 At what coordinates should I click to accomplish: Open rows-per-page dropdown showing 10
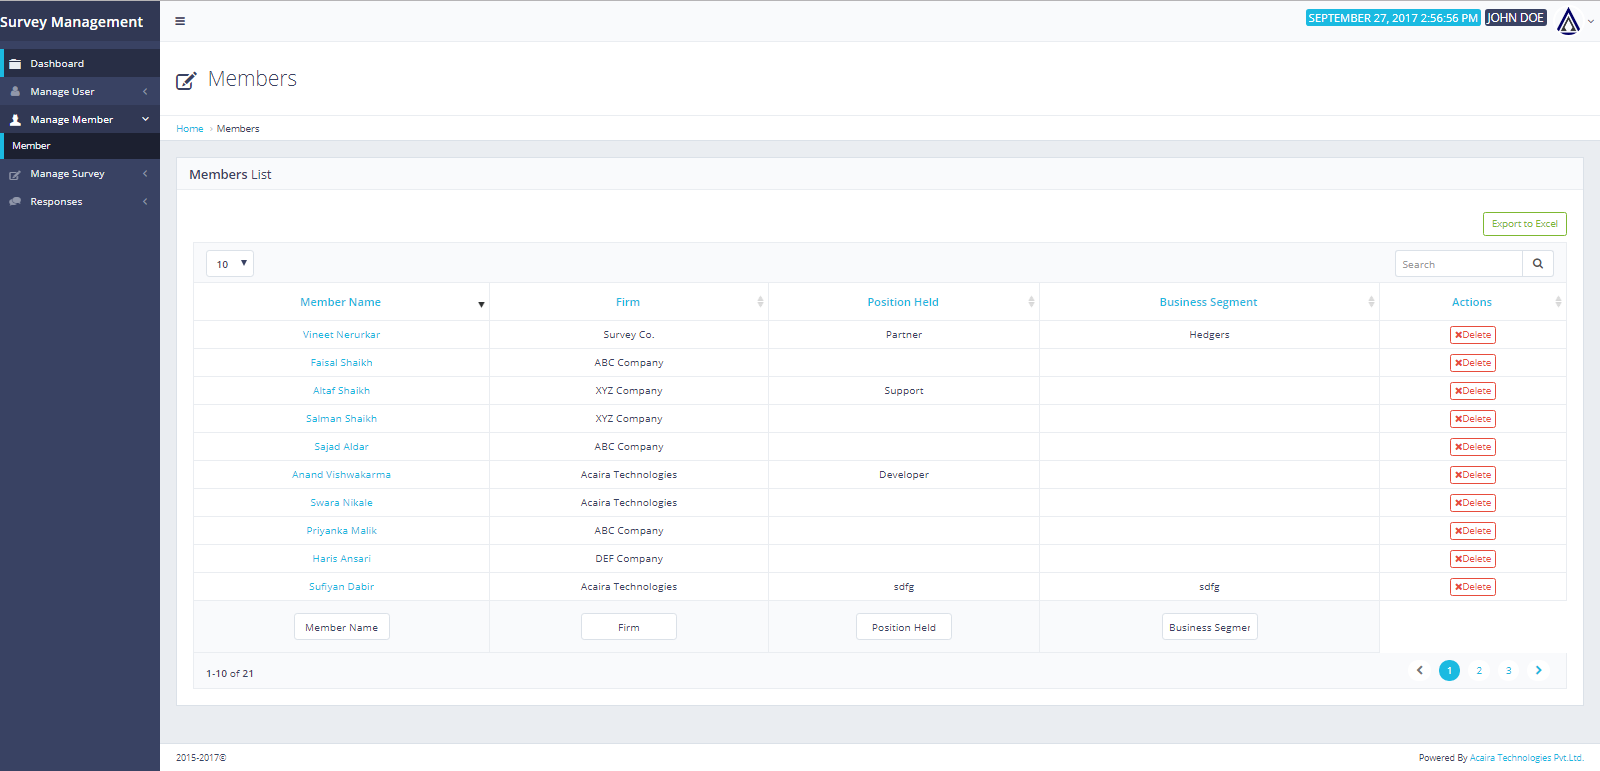tap(230, 264)
